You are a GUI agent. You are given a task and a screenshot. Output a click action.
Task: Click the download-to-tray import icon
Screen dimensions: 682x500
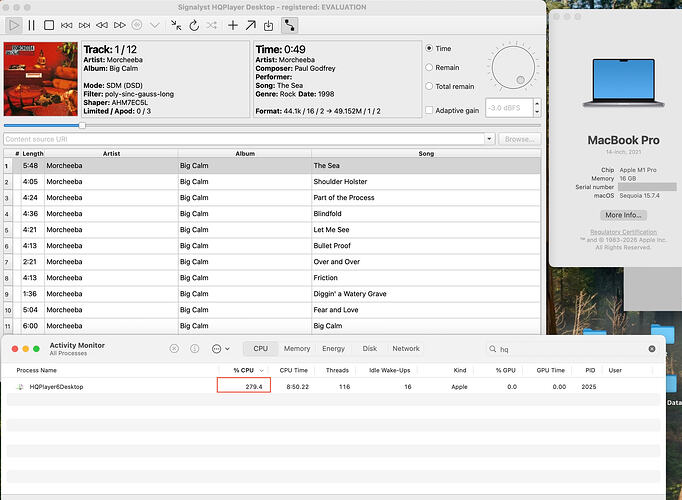pos(268,26)
